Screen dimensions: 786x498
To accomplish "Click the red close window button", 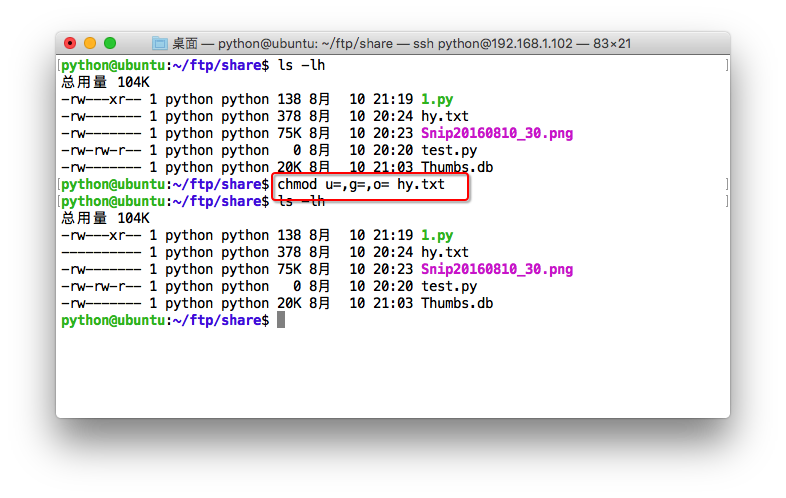I will [70, 43].
